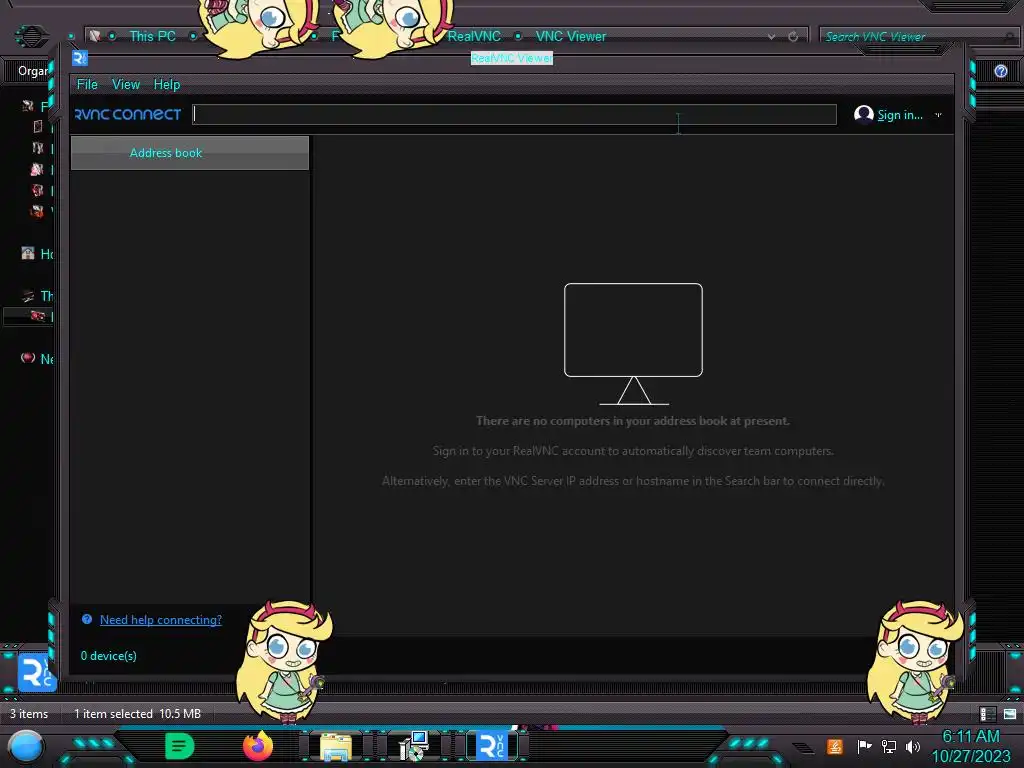Show hidden tray icons arrow

coord(804,748)
